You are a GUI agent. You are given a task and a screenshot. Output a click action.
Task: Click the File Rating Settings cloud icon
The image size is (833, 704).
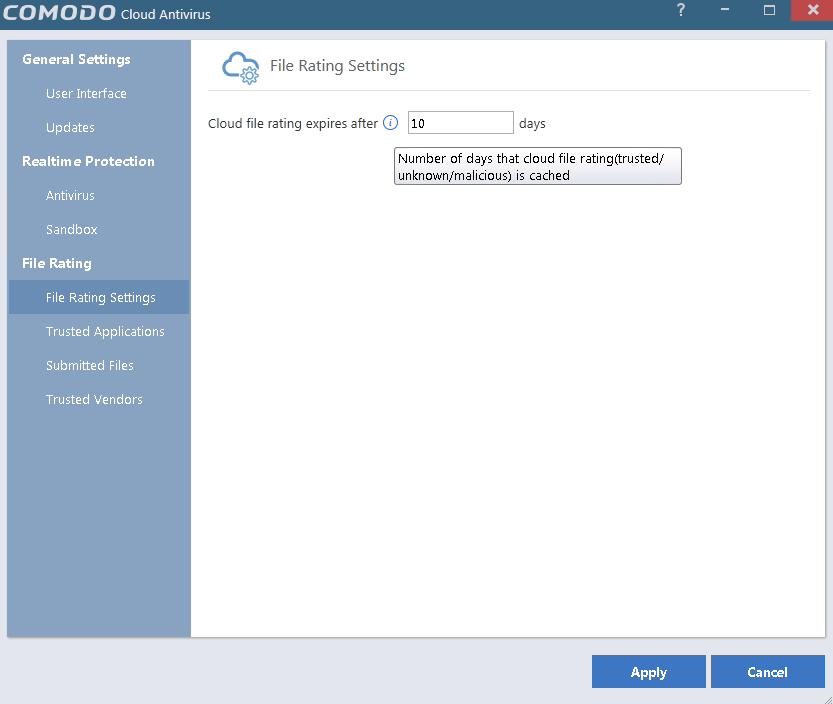tap(241, 67)
